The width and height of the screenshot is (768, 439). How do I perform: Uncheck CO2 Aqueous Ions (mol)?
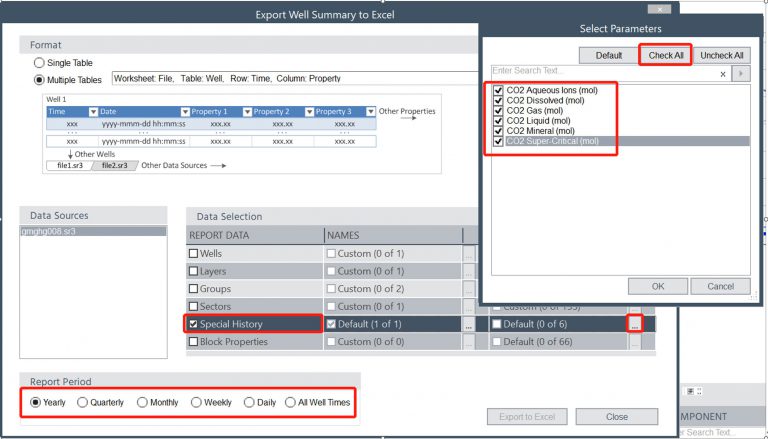[x=499, y=90]
